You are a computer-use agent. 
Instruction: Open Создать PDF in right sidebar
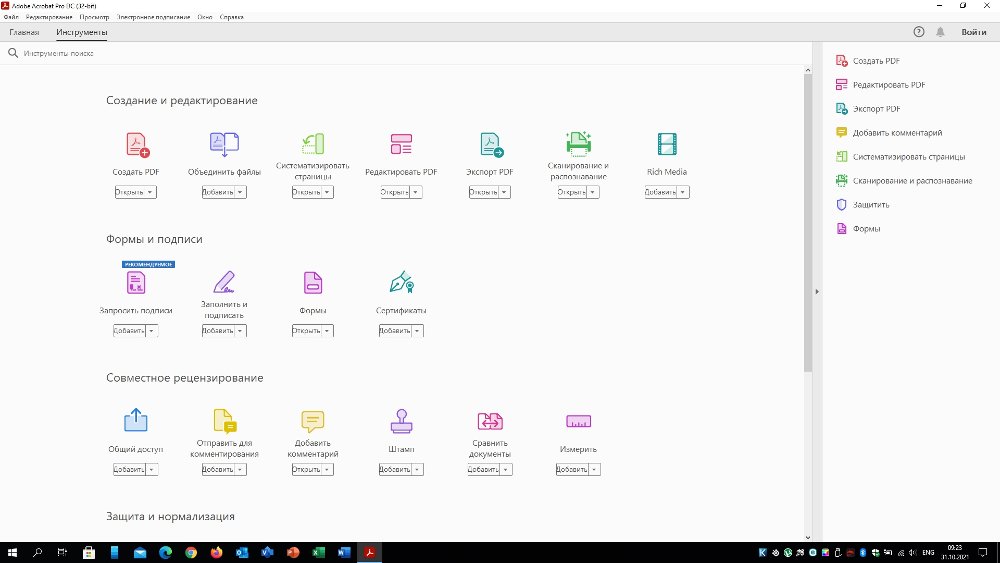coord(868,61)
